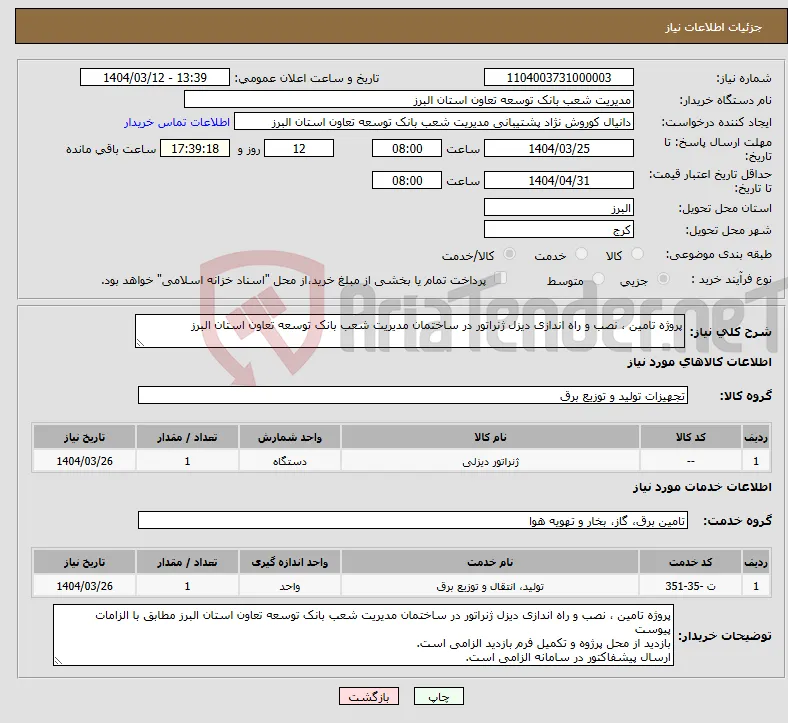Click the گروه کالا field تجهیزات تولید و توزیع برق

point(413,395)
